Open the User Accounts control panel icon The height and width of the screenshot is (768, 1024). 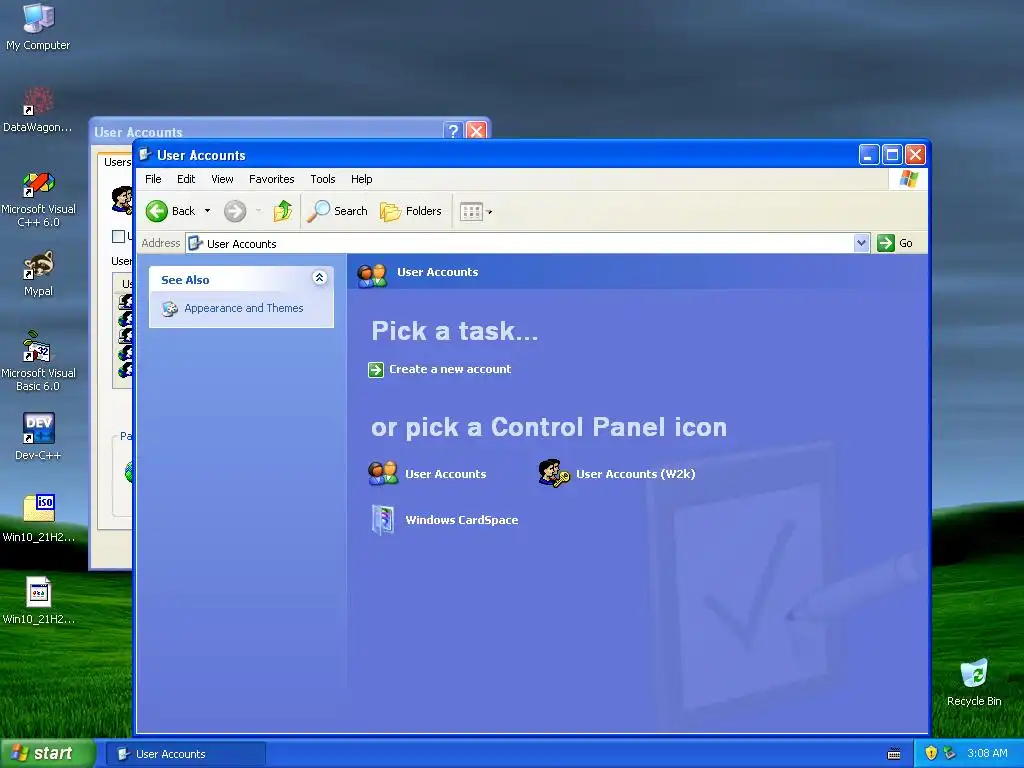383,473
